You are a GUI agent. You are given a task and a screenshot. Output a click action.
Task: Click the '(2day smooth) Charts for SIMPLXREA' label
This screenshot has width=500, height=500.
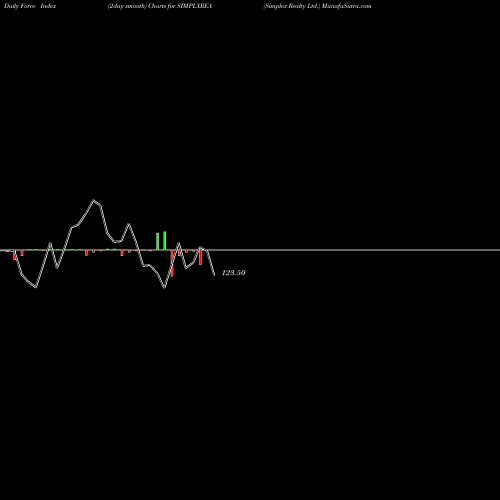point(160,6)
